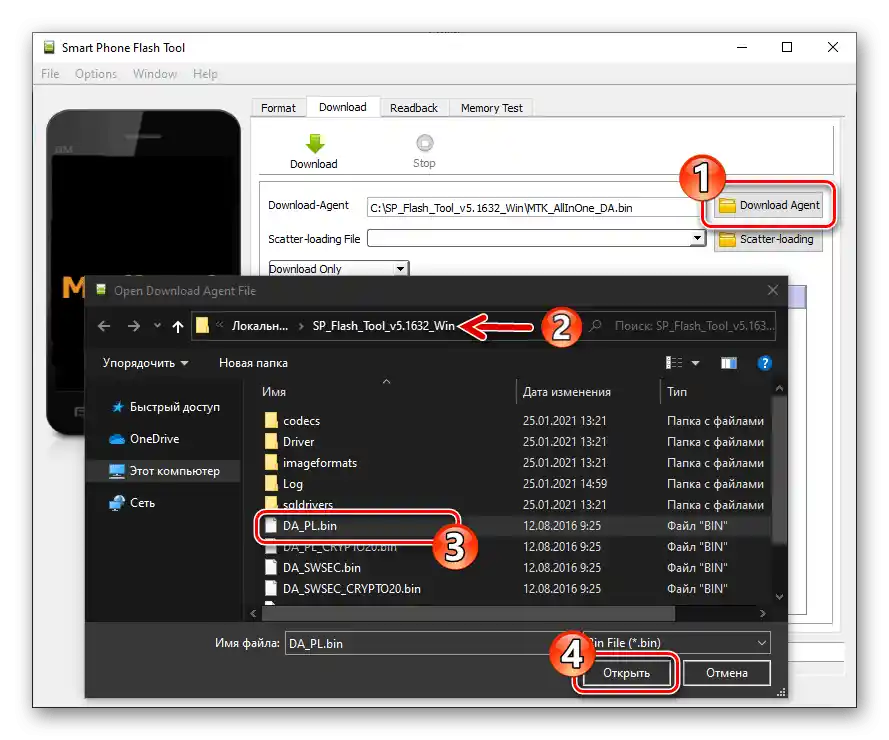This screenshot has width=889, height=740.
Task: Click the vertical scrollbar up arrow in file list
Action: coord(779,388)
